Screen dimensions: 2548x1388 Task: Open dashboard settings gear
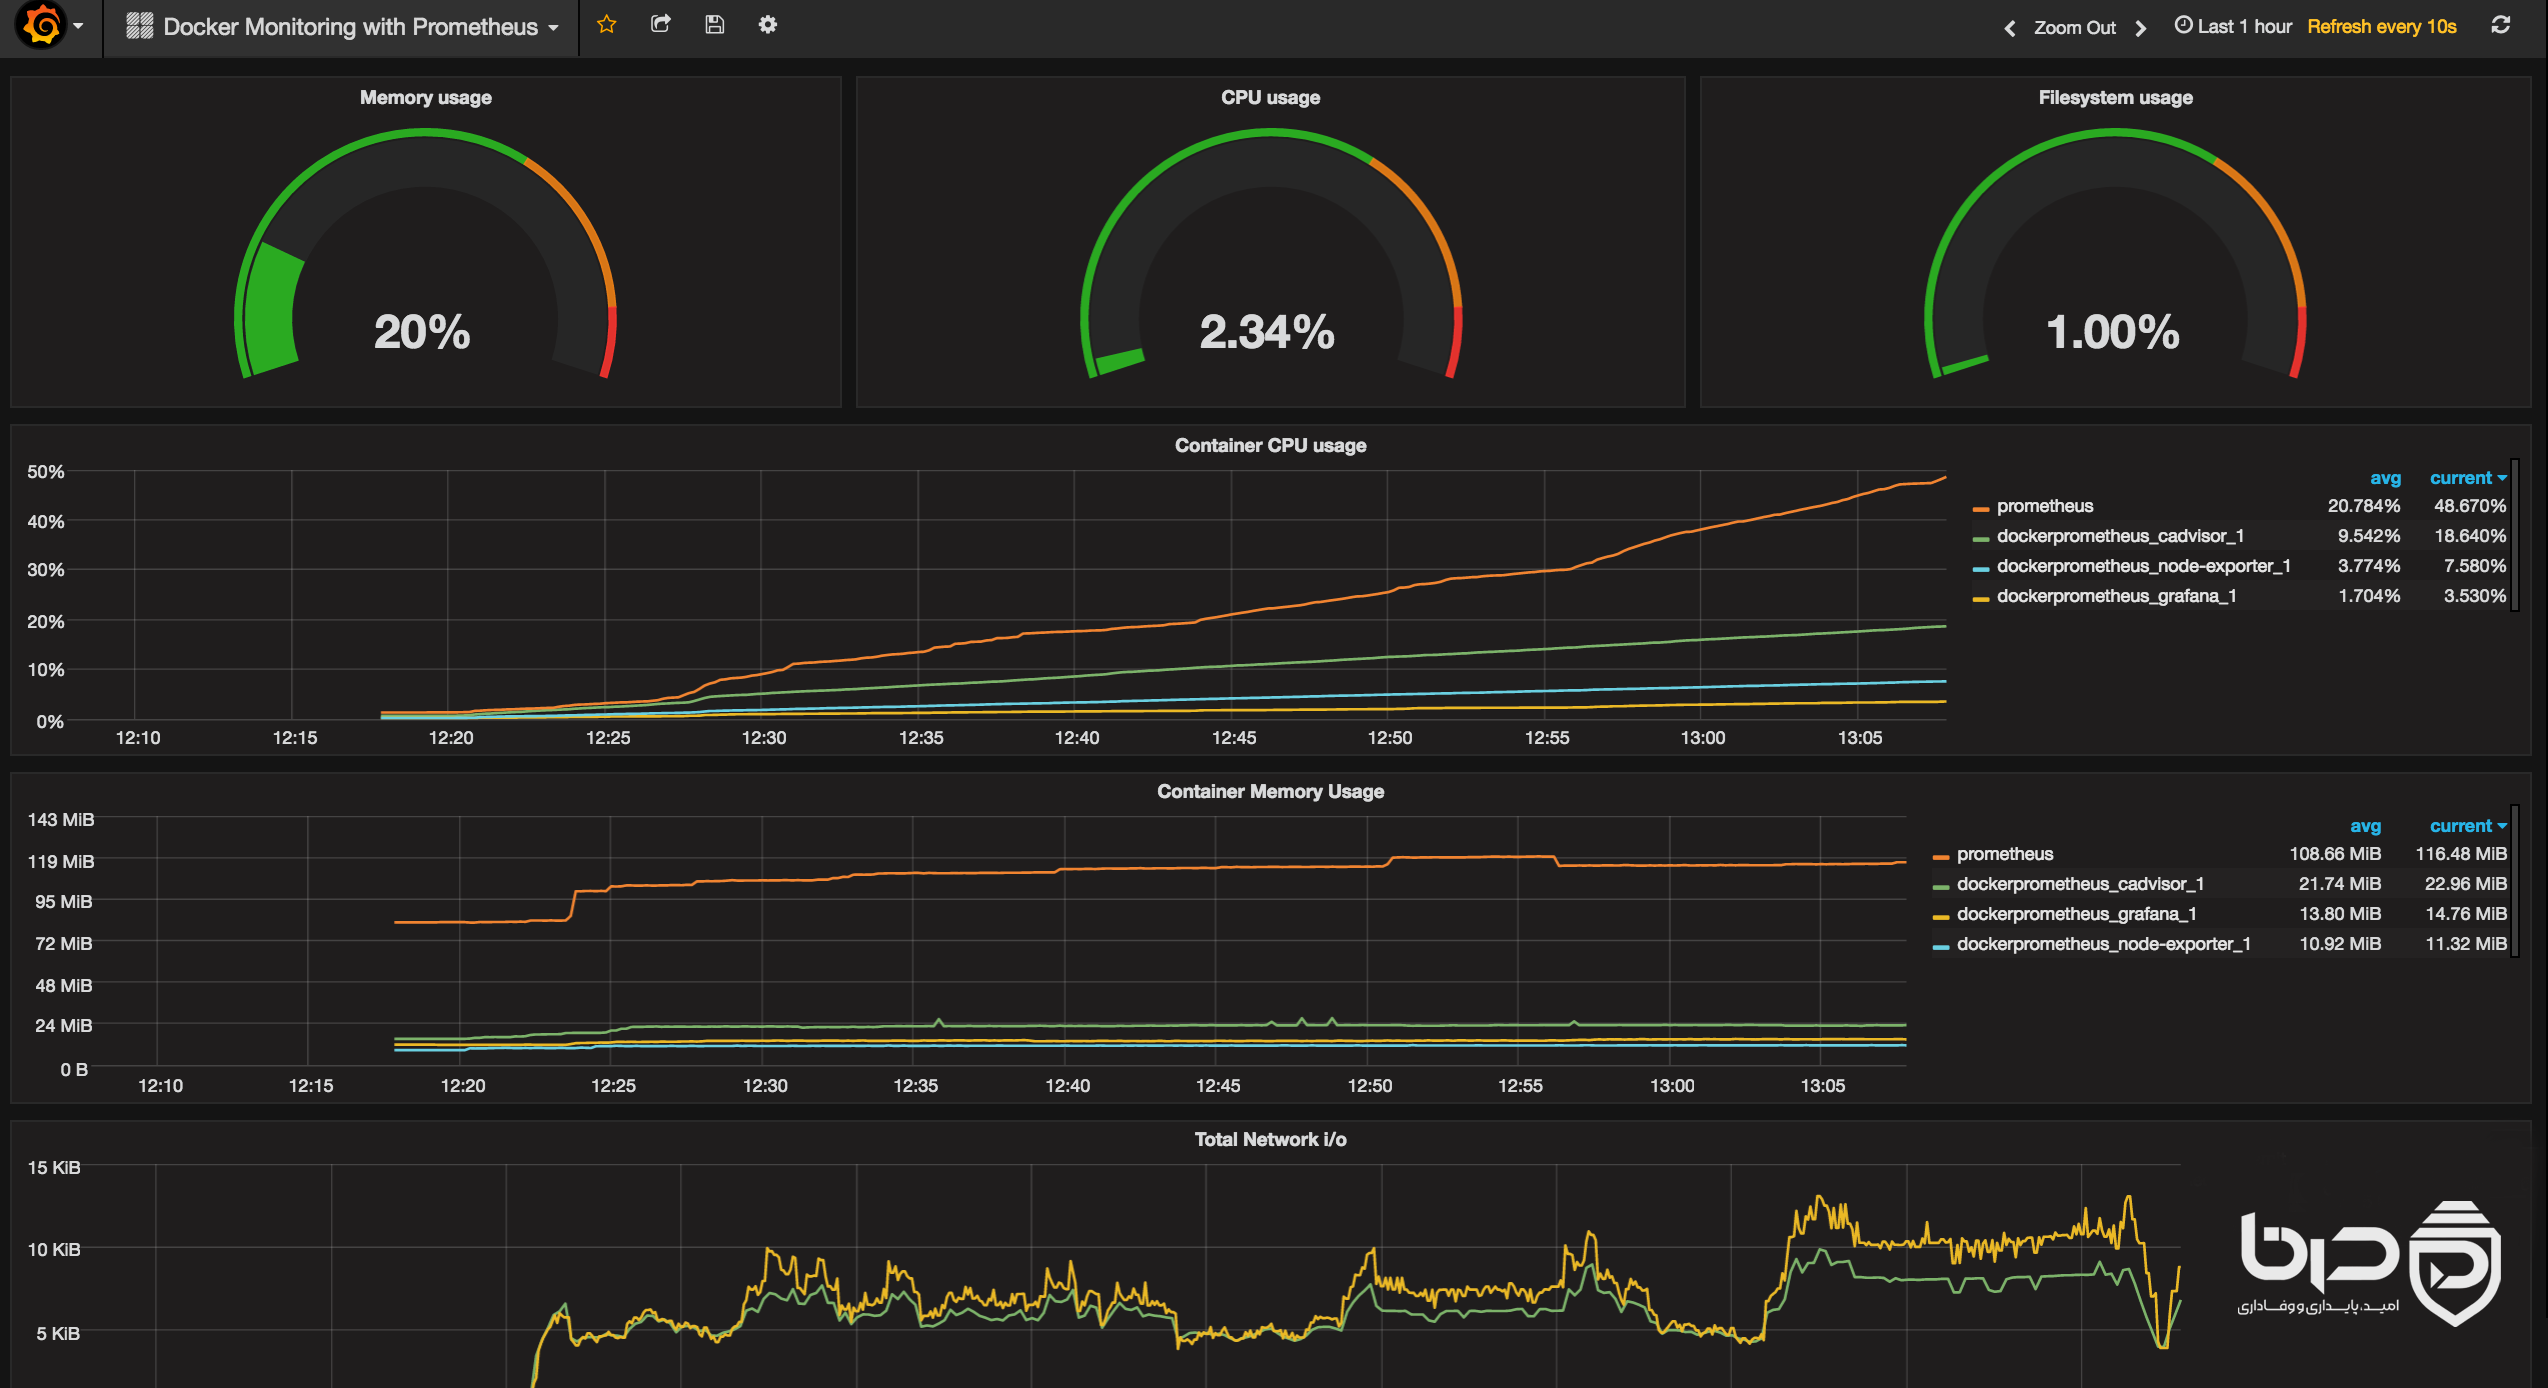[x=767, y=25]
